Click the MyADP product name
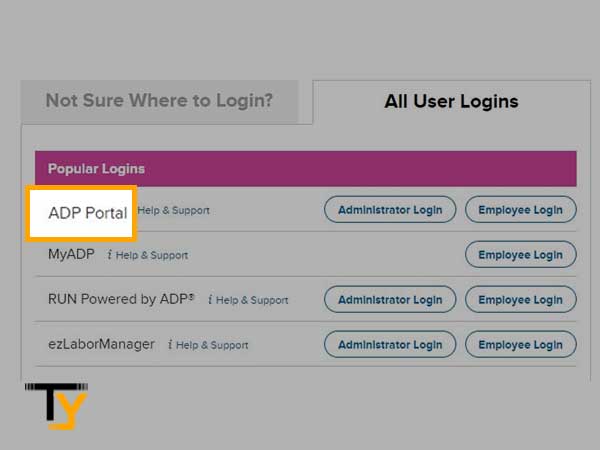Image resolution: width=600 pixels, height=450 pixels. point(71,254)
